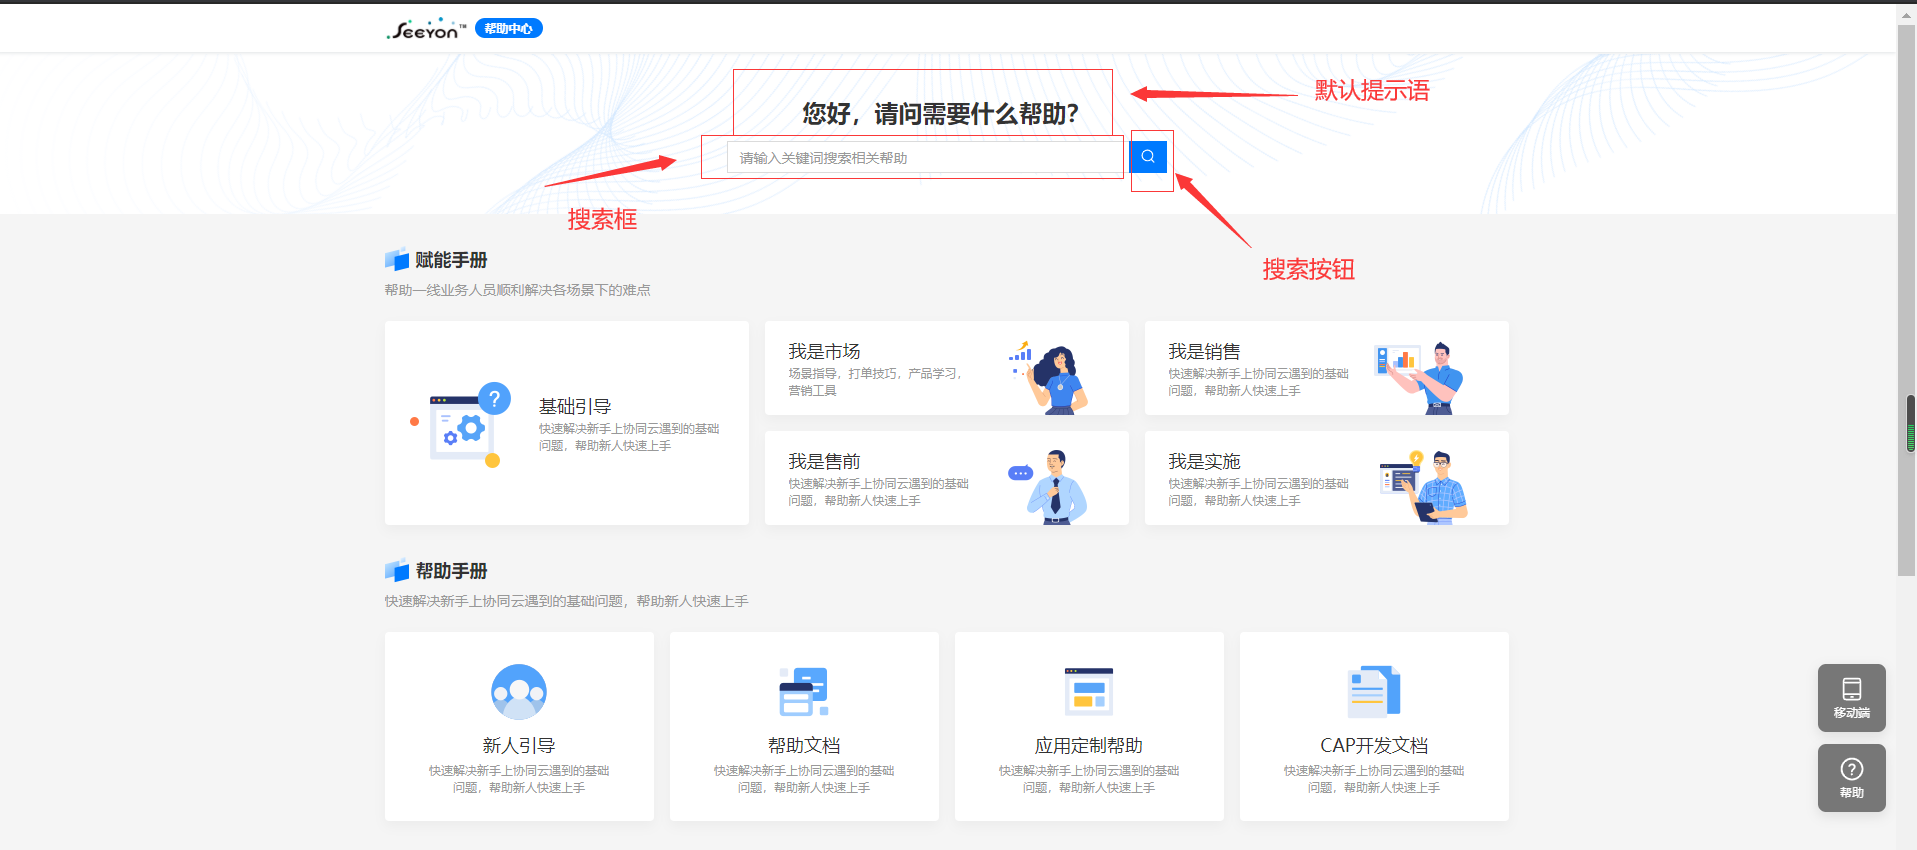Click the 帮助手册 blue book icon

click(397, 571)
